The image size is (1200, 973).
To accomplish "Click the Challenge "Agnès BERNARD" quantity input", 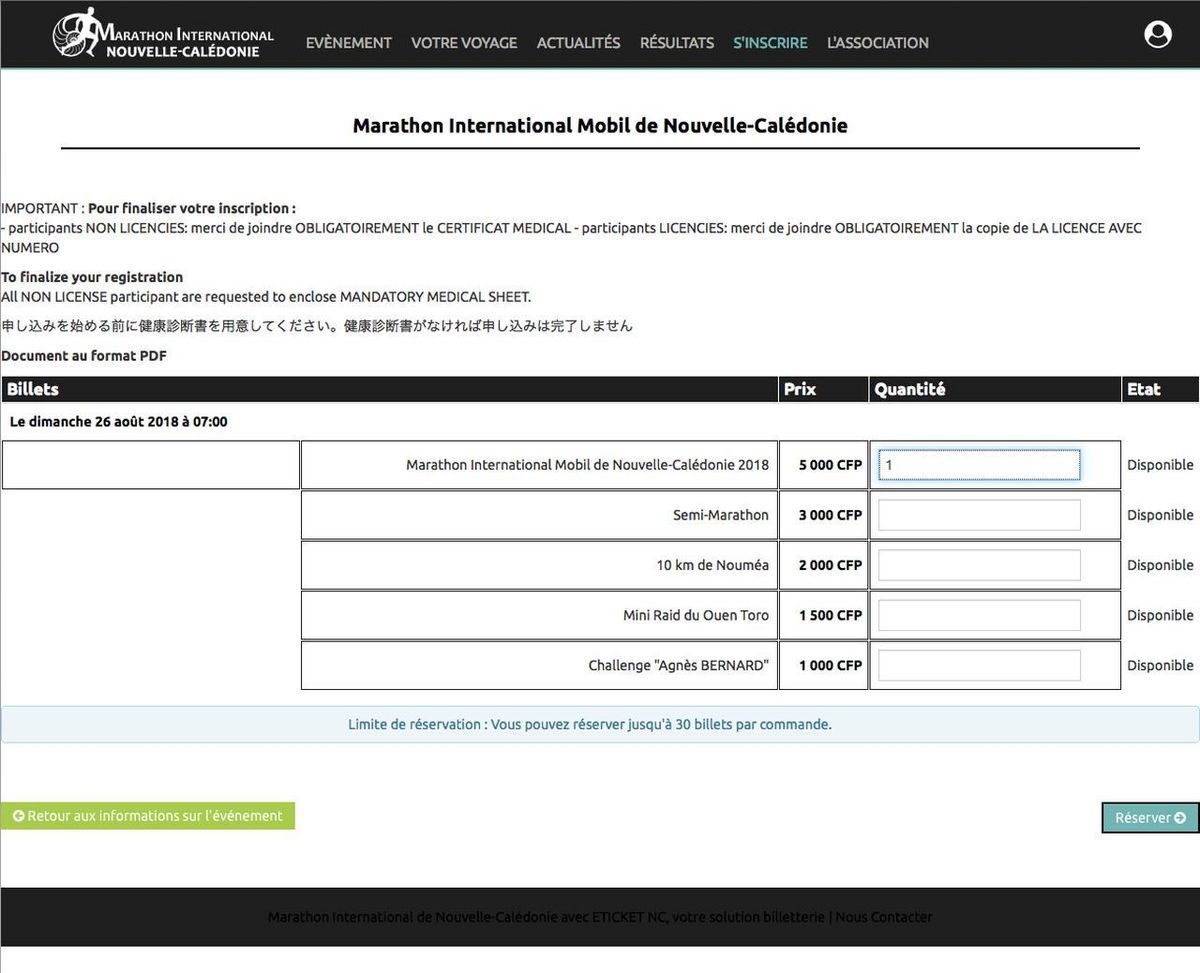I will (x=979, y=665).
